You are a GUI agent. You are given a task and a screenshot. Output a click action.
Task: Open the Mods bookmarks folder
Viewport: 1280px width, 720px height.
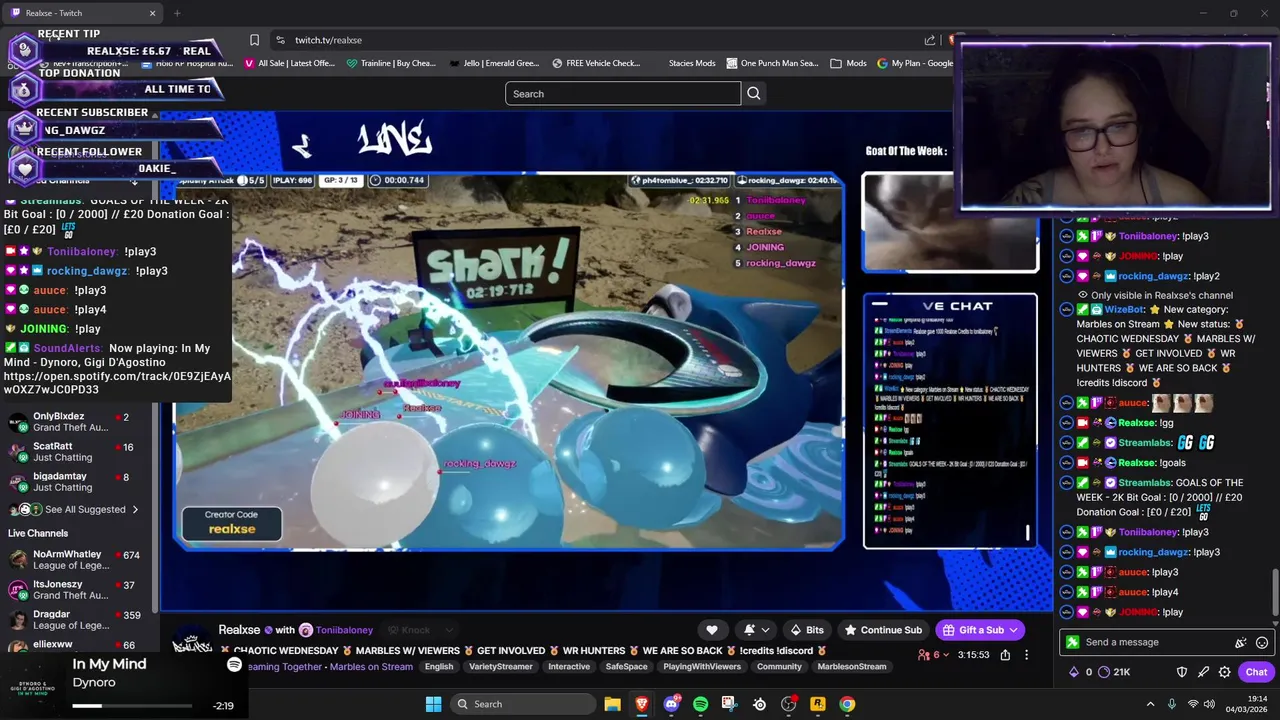848,63
